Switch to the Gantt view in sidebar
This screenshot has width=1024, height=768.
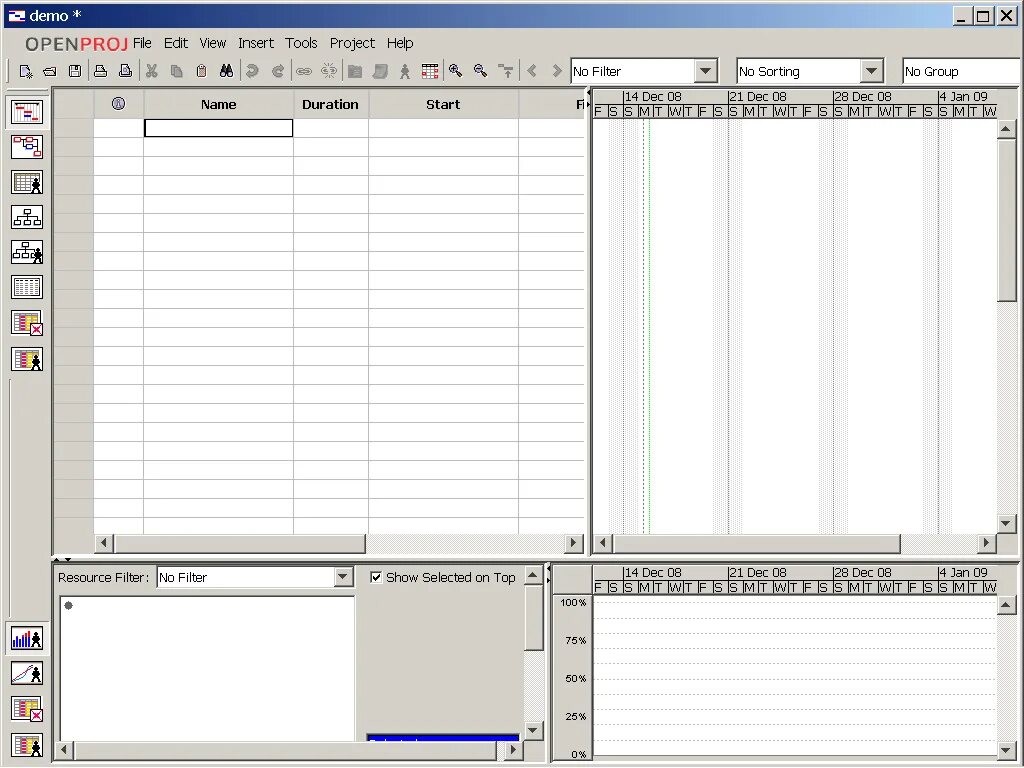click(27, 112)
